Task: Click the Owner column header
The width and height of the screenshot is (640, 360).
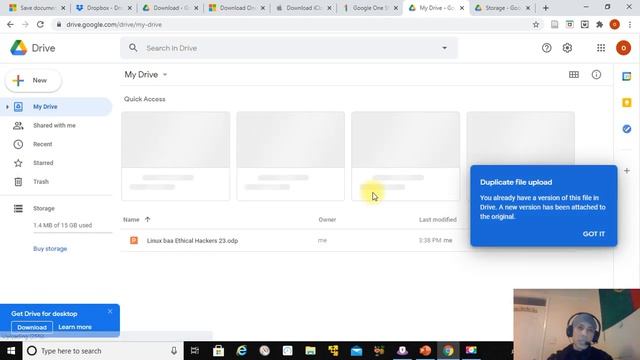Action: (x=327, y=220)
